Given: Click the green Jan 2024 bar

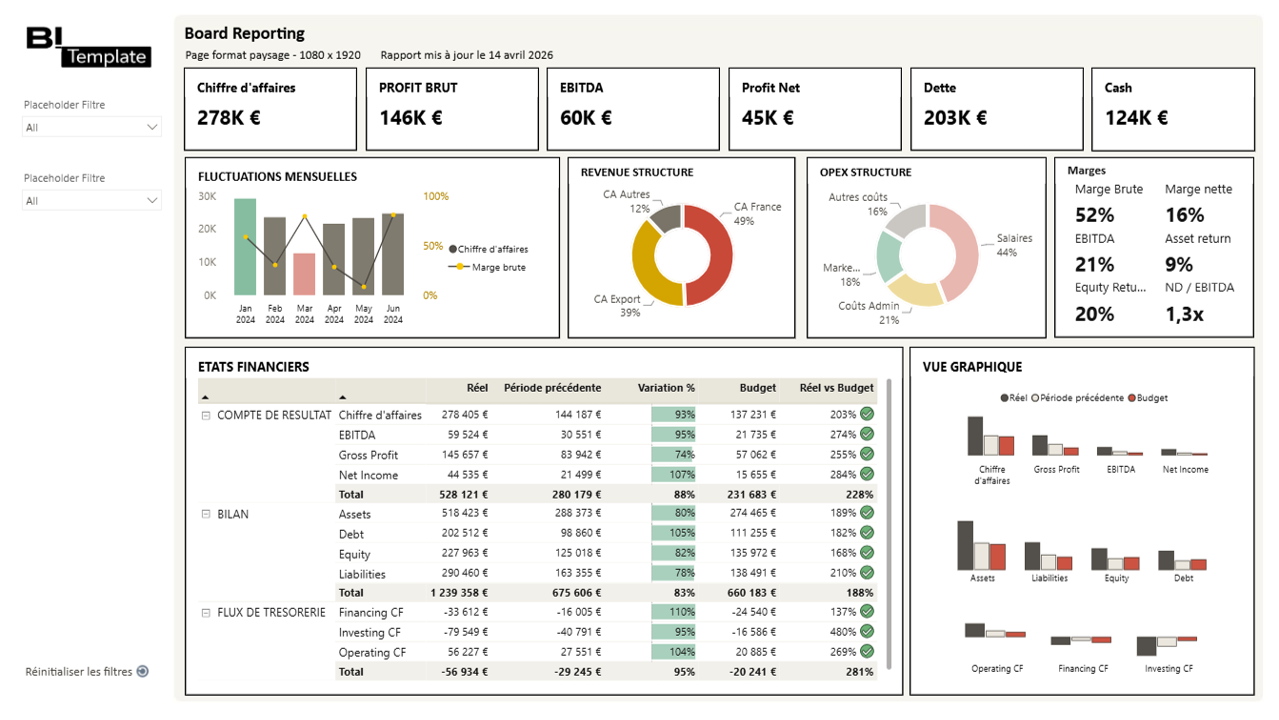Looking at the screenshot, I should click(245, 246).
